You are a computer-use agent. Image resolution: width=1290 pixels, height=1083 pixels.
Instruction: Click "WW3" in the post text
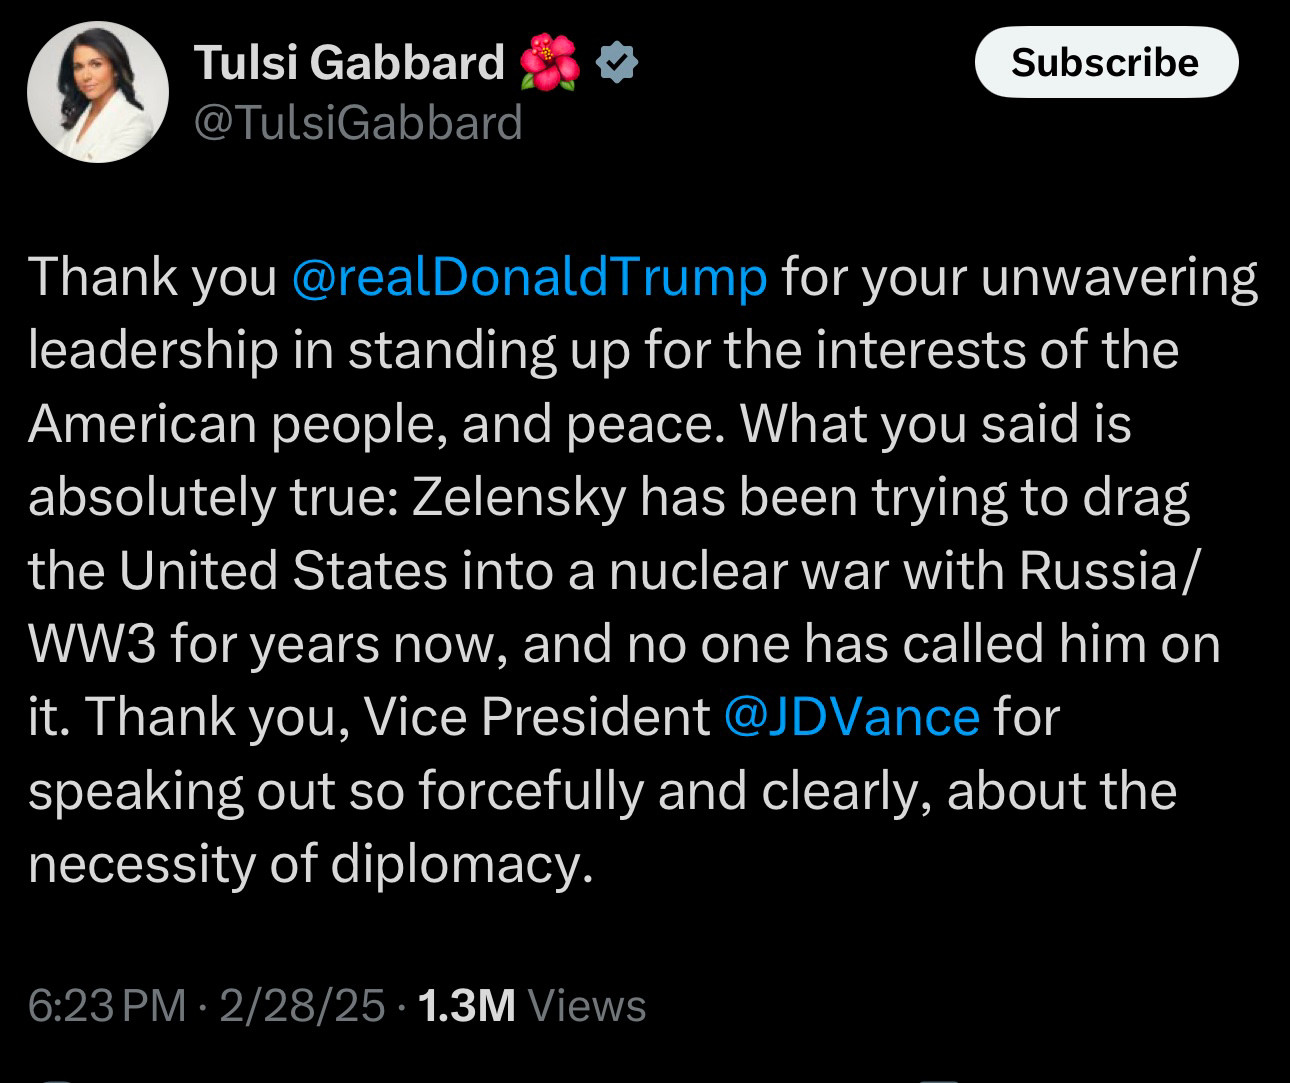point(92,644)
